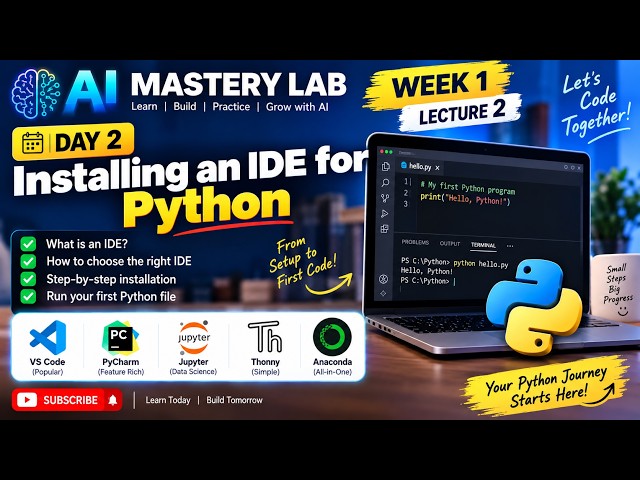Viewport: 640px width, 480px height.
Task: Click the large Python snake logo
Action: tap(534, 307)
